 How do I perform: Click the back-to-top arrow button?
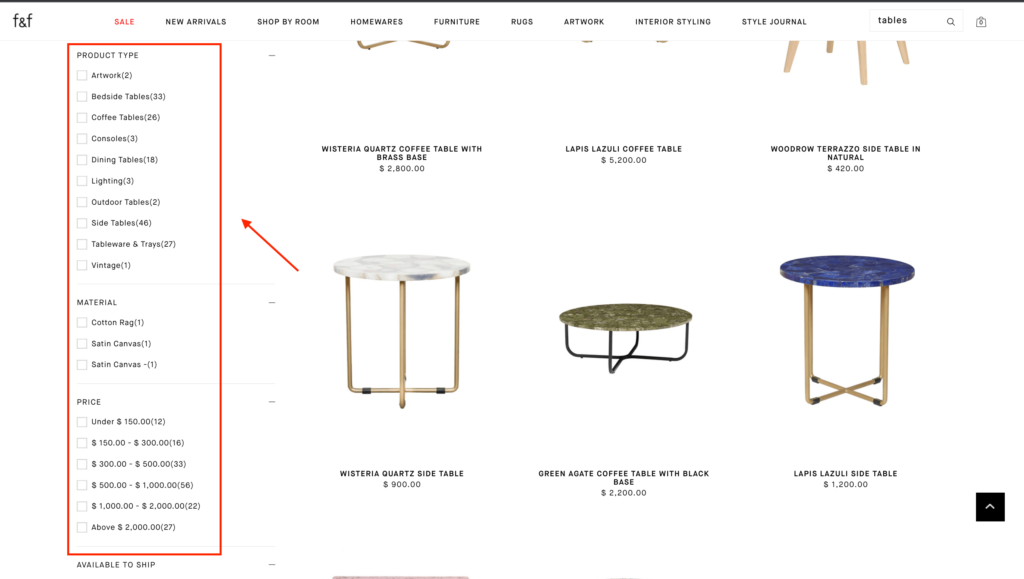990,507
